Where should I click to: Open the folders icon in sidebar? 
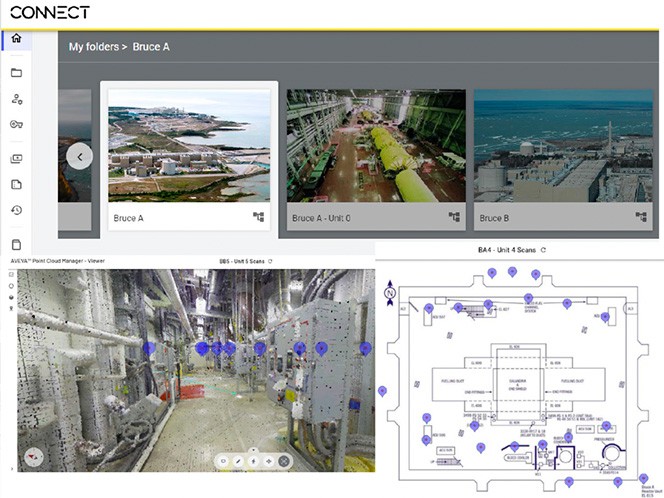point(16,73)
